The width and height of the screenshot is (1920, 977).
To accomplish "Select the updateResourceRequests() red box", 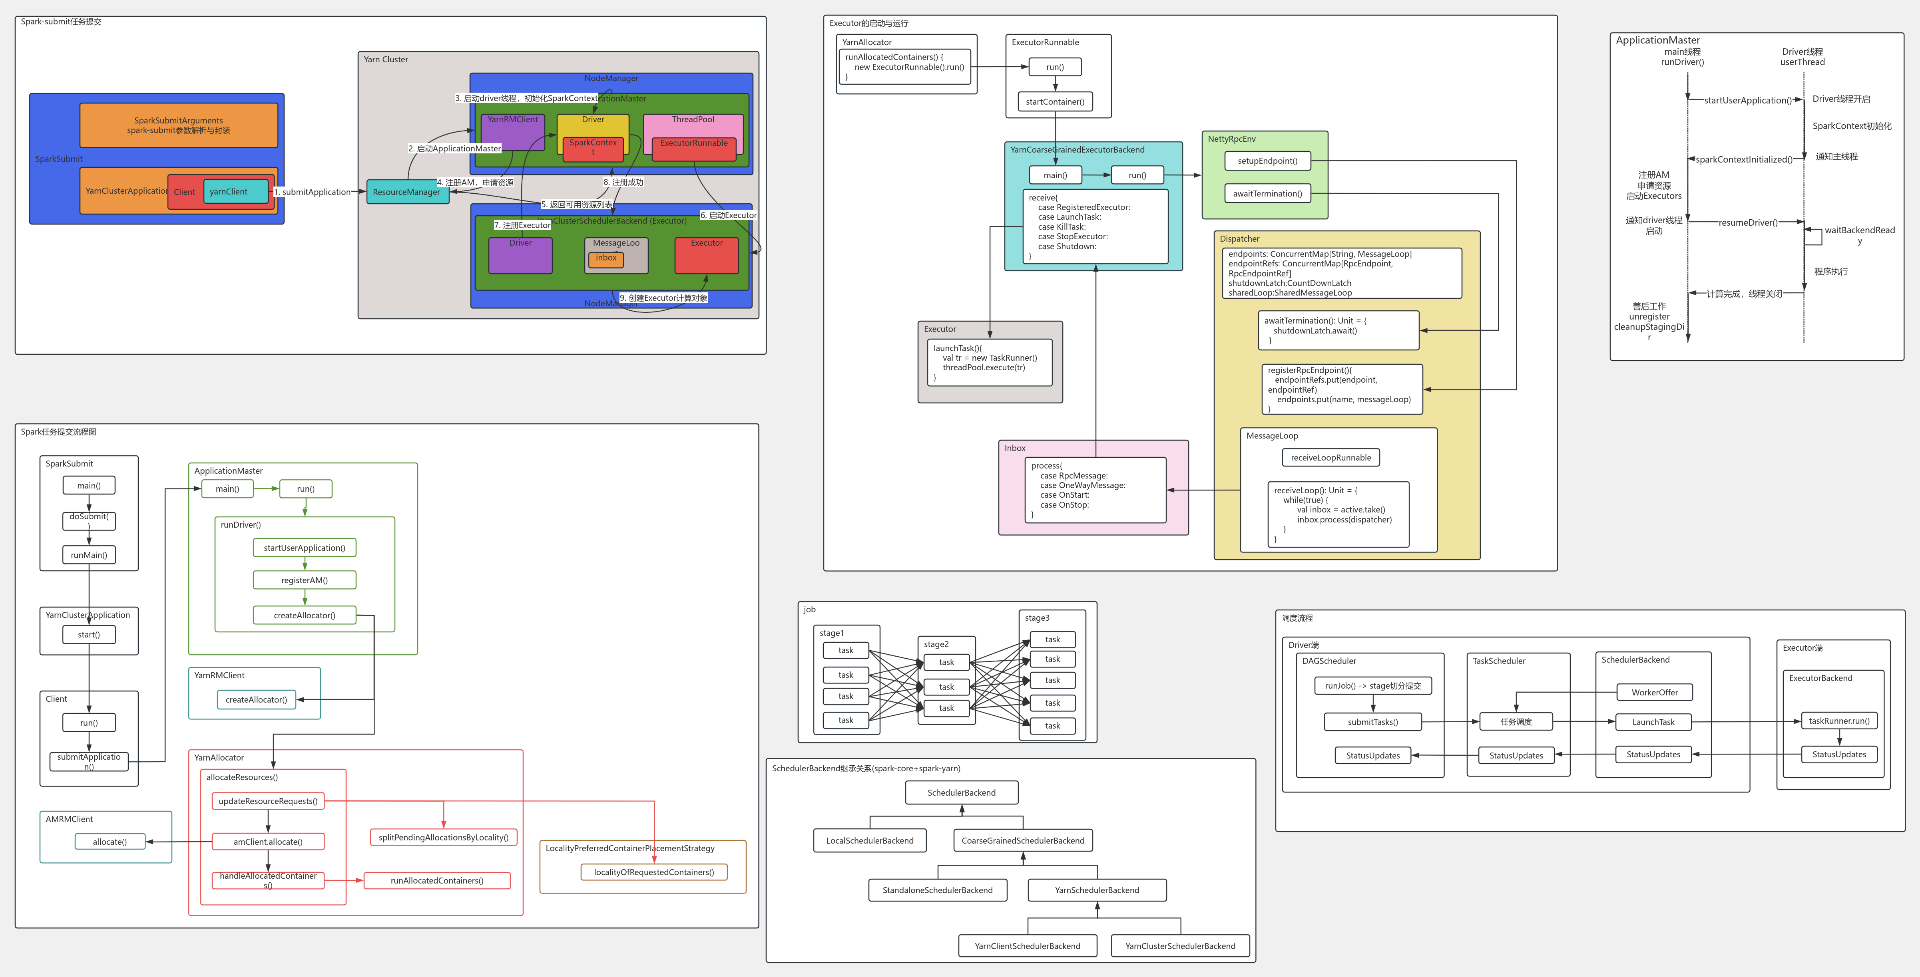I will 268,801.
